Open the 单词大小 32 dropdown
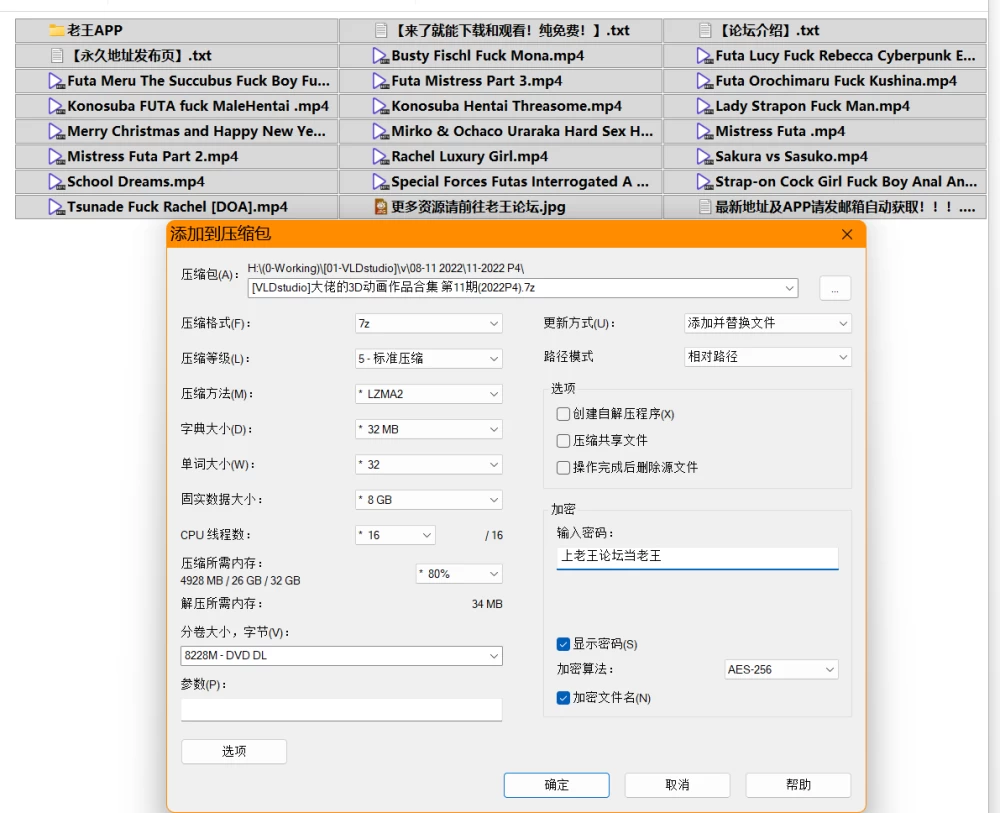The image size is (1000, 813). point(429,465)
